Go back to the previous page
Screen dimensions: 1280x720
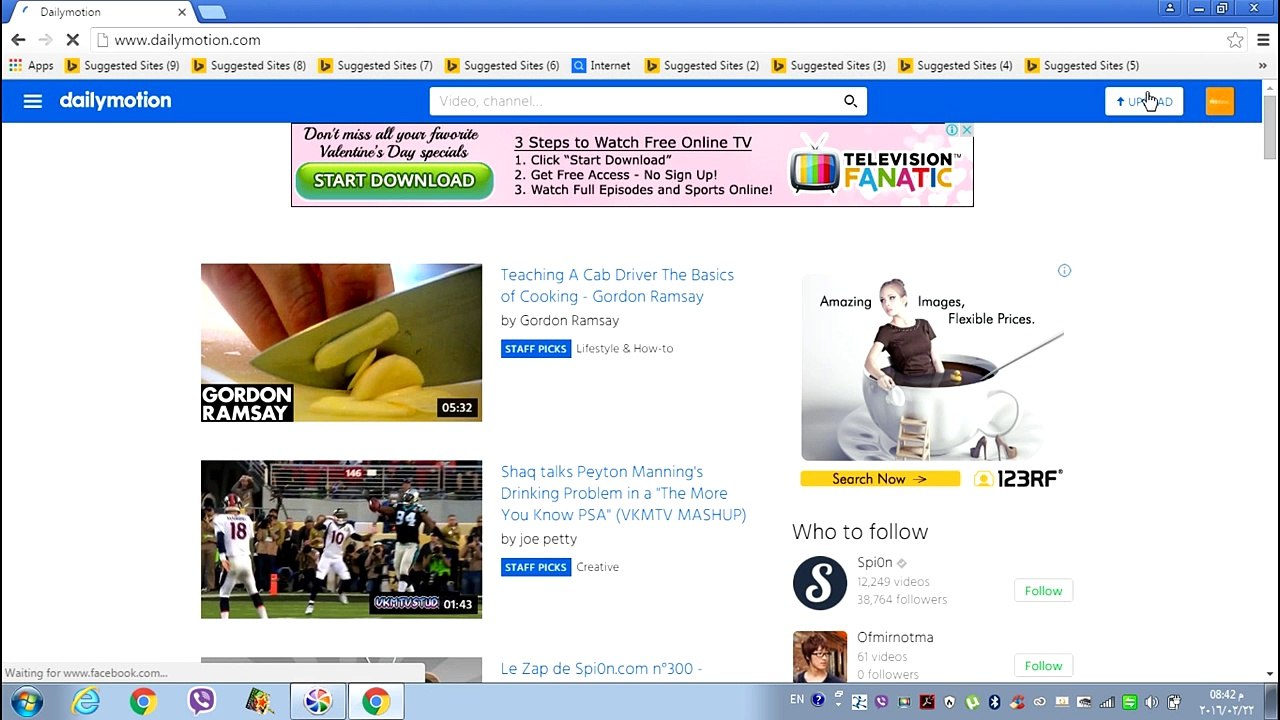coord(18,40)
